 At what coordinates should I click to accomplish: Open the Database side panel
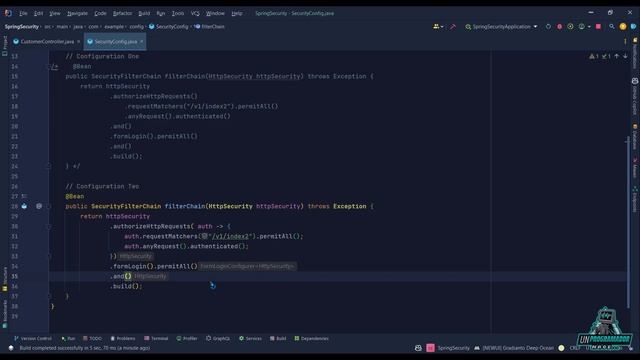tap(635, 137)
